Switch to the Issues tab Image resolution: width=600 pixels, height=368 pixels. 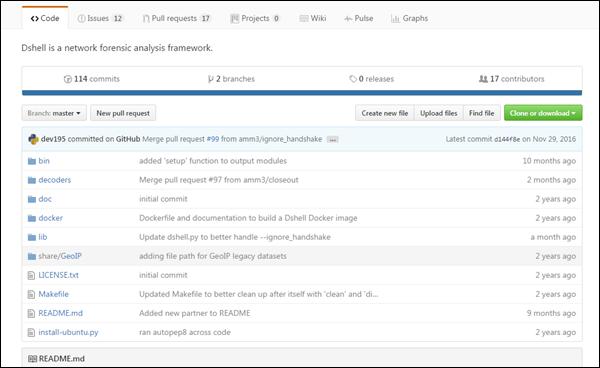(99, 18)
